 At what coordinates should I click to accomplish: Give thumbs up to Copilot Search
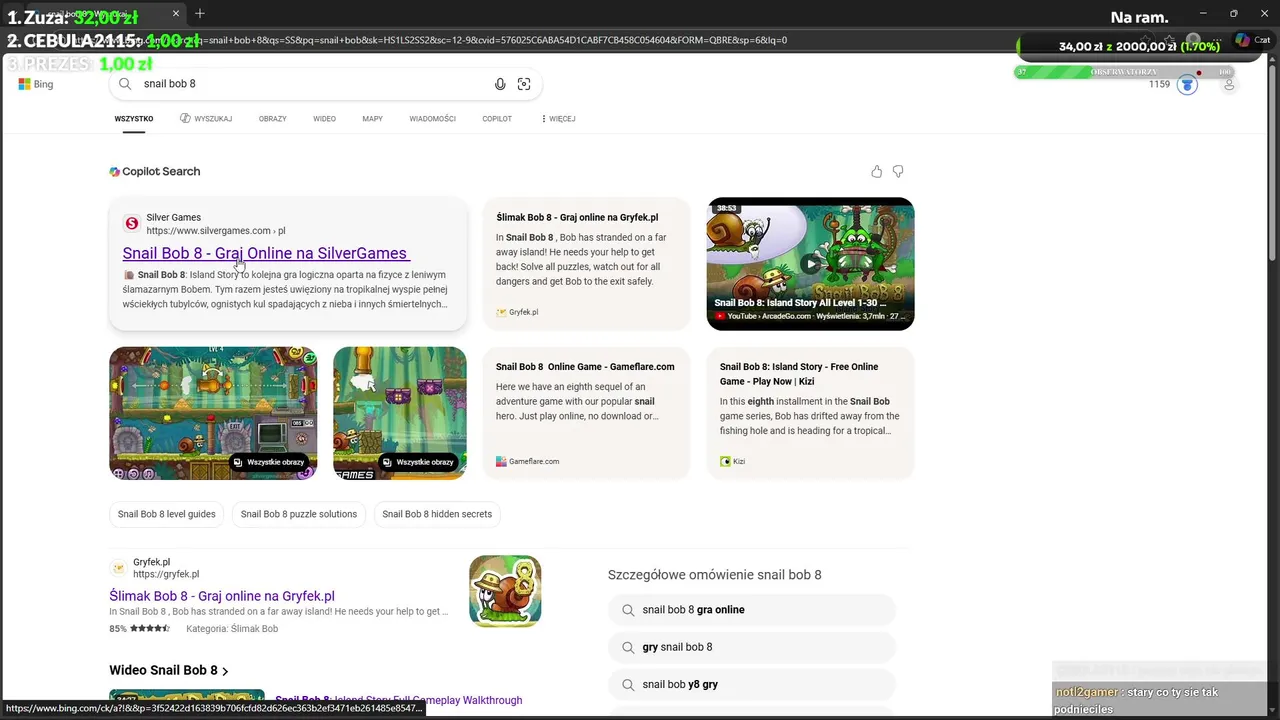point(877,172)
